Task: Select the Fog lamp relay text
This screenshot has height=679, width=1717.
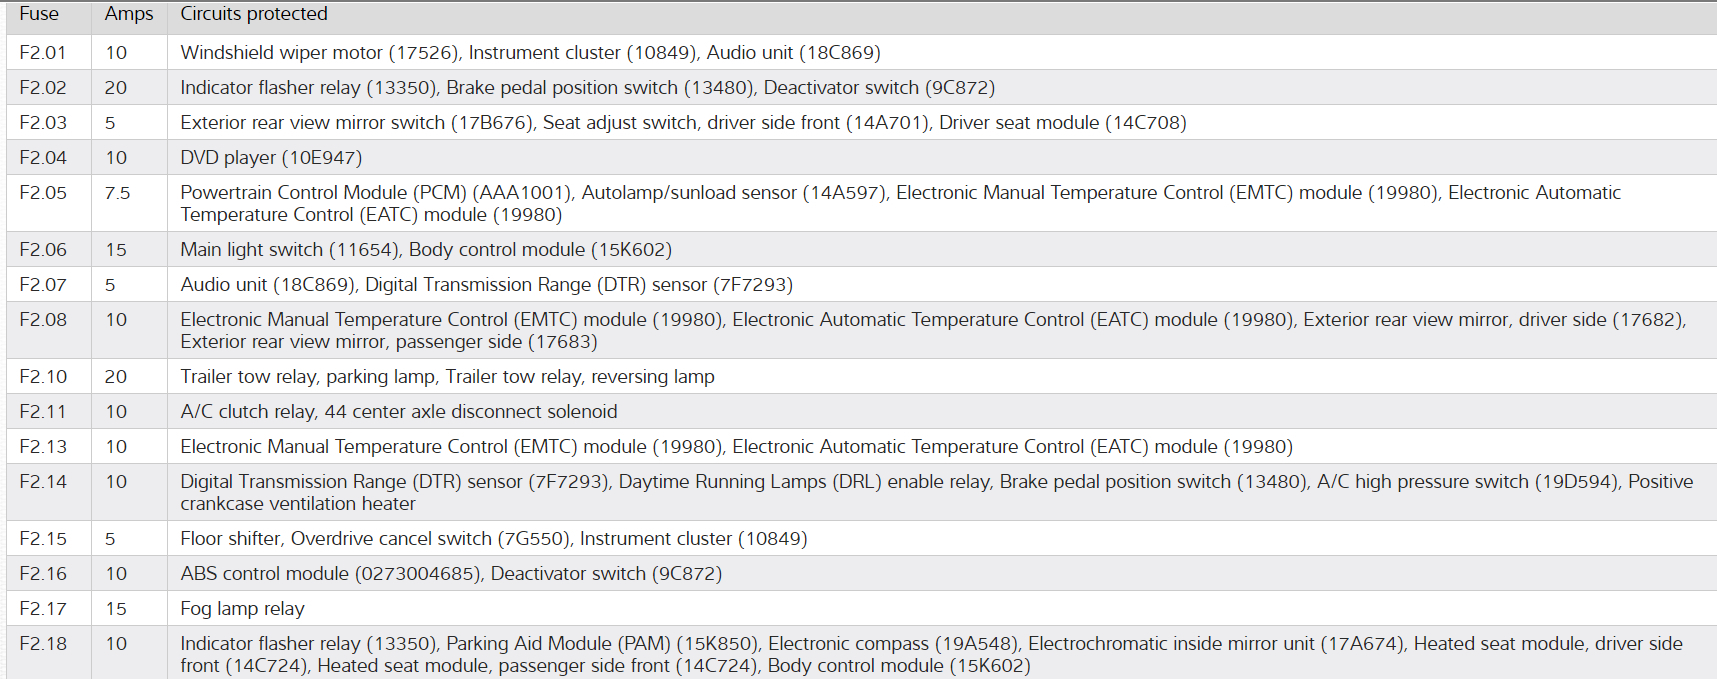Action: pos(243,609)
